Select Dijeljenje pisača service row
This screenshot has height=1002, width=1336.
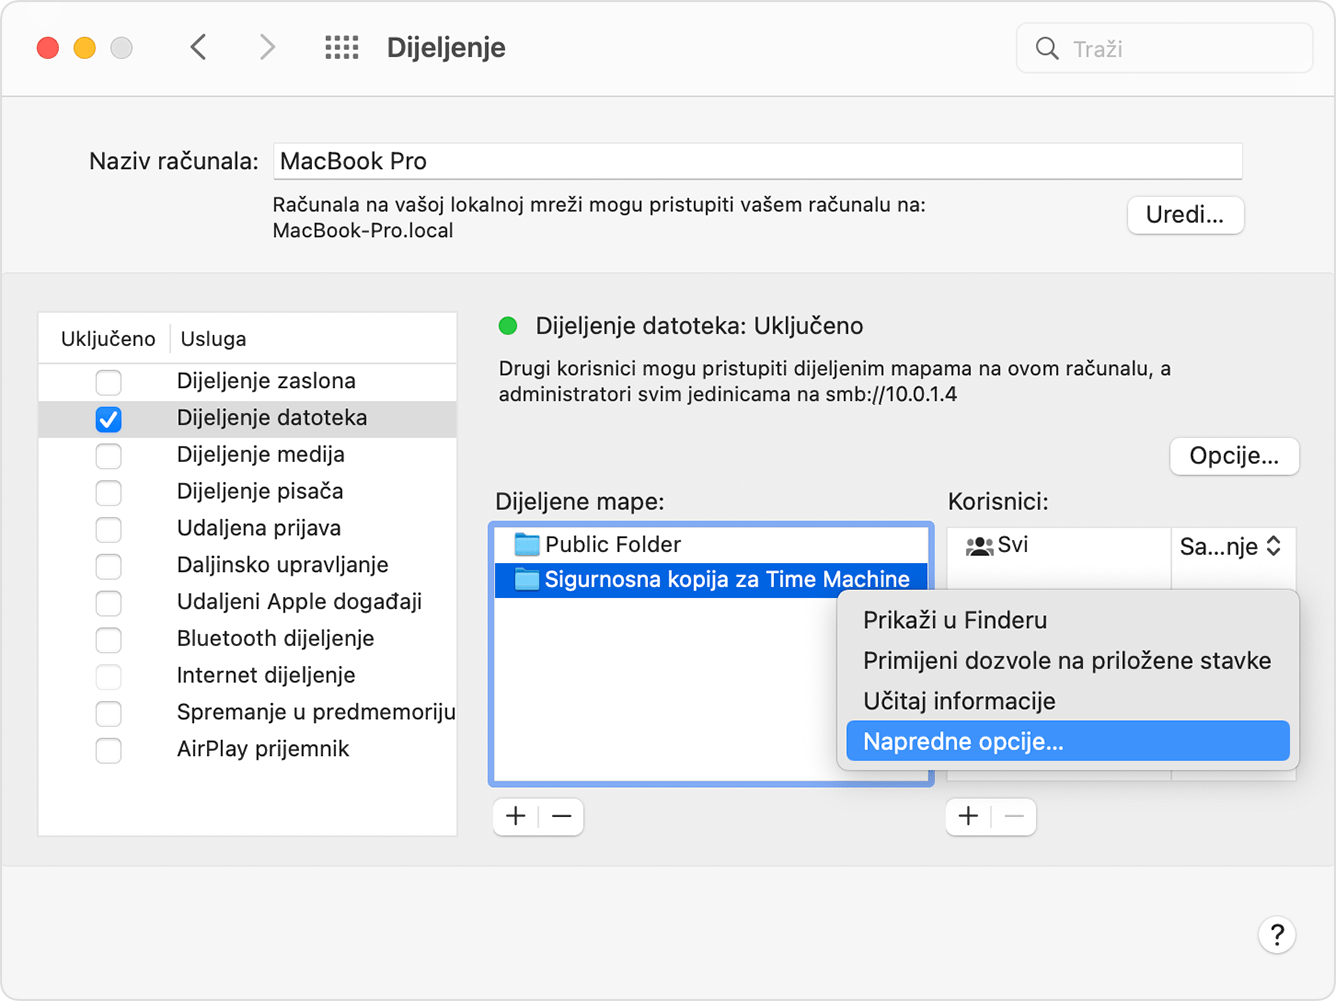(x=247, y=492)
